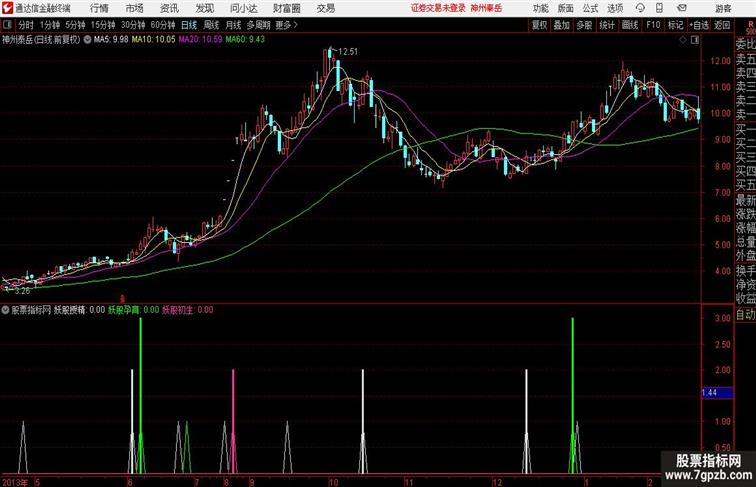
Task: Toggle the left panel layout icon
Action: [7, 25]
